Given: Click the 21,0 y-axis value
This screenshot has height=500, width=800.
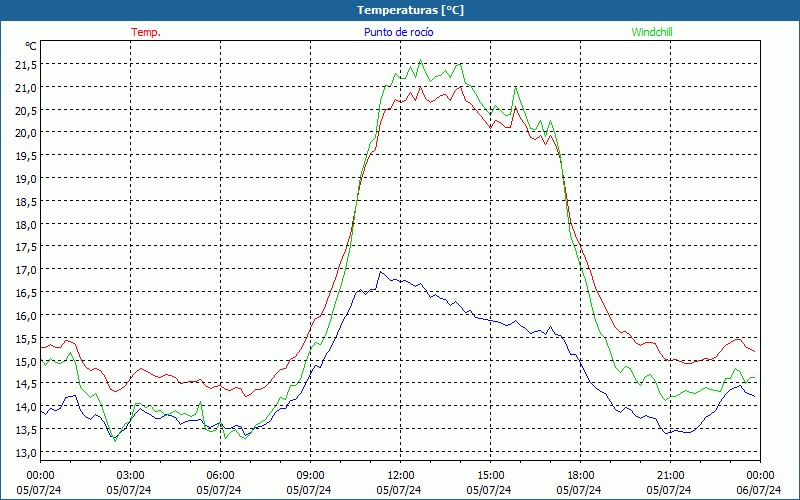Looking at the screenshot, I should (26, 88).
